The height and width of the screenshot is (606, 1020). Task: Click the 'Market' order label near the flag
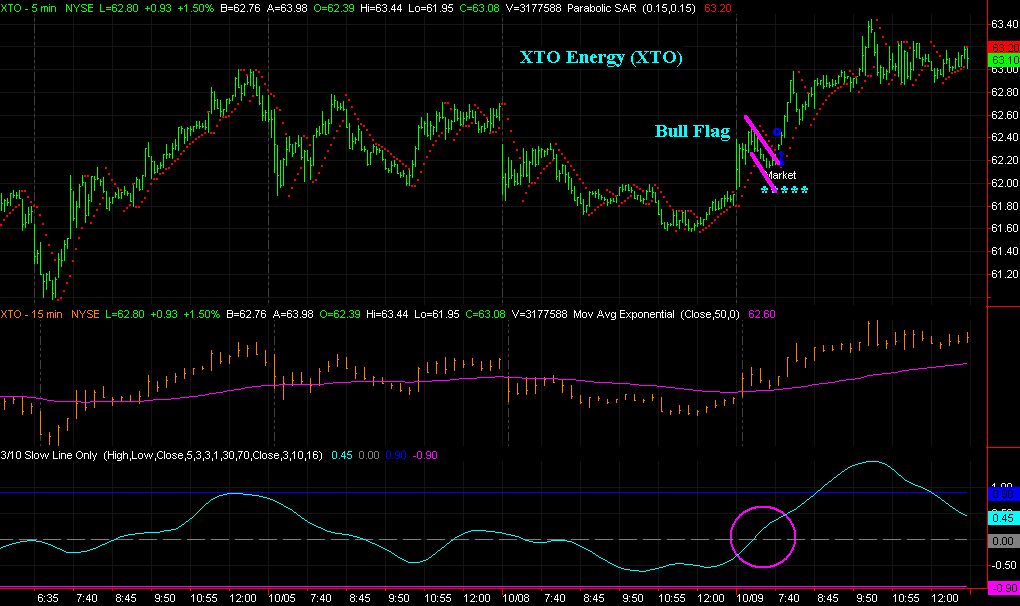pyautogui.click(x=781, y=175)
